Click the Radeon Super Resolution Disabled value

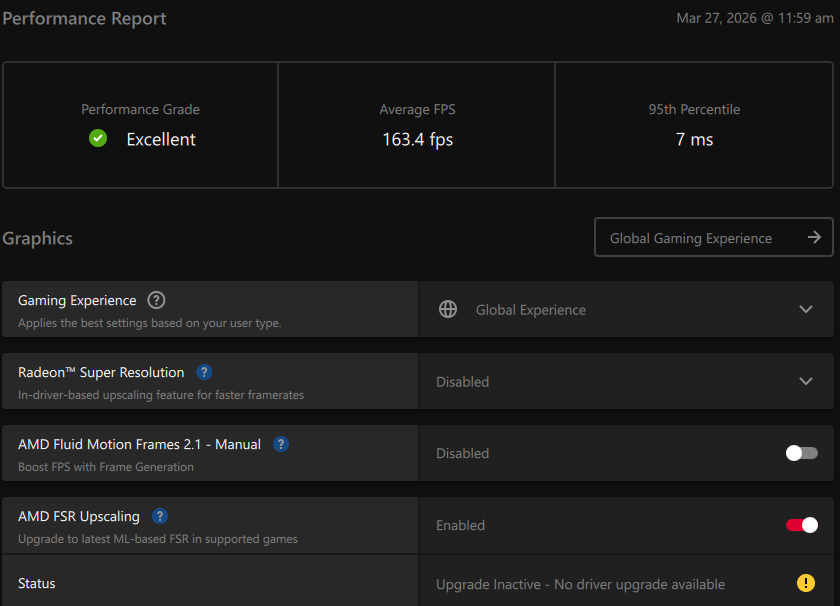pos(463,382)
